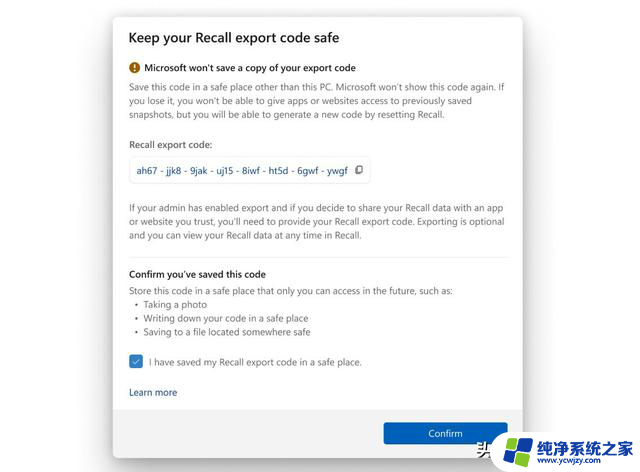The height and width of the screenshot is (472, 640).
Task: Click 'Microsoft won't save a copy' warning heading
Action: [250, 68]
